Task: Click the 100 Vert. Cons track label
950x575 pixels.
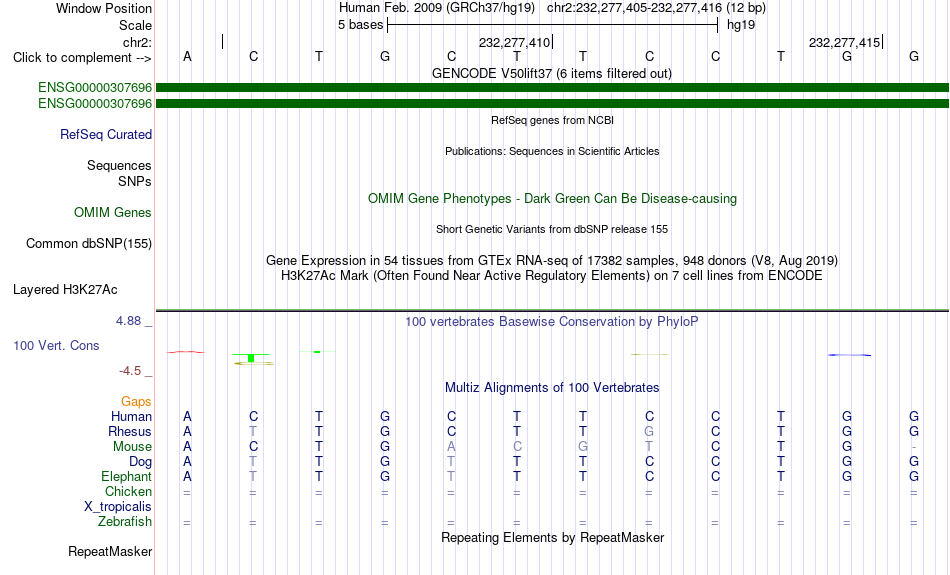Action: (x=56, y=345)
